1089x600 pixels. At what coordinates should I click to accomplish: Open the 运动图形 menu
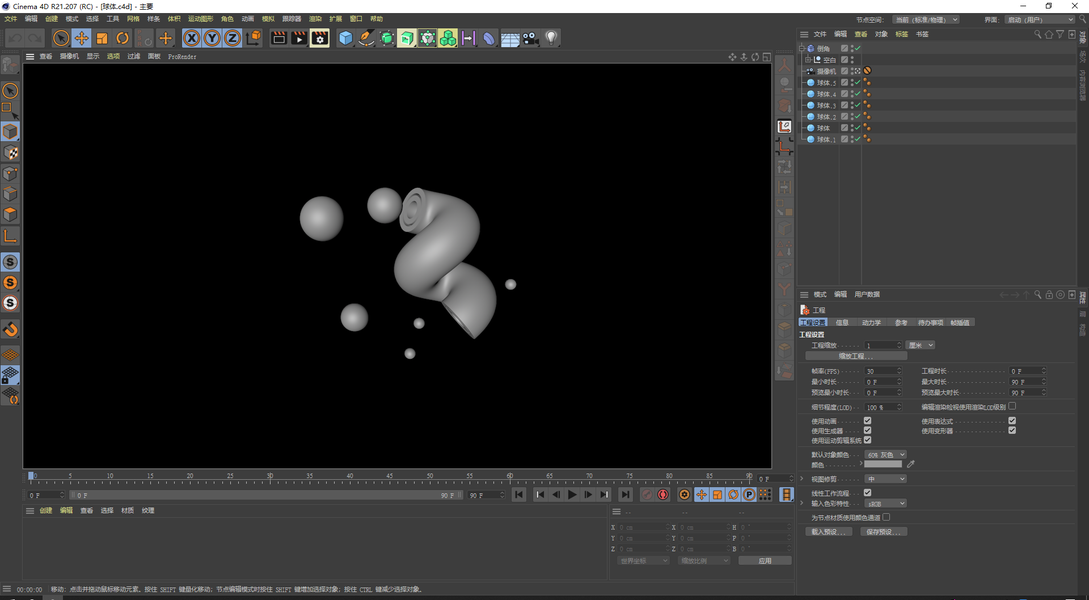pos(201,19)
